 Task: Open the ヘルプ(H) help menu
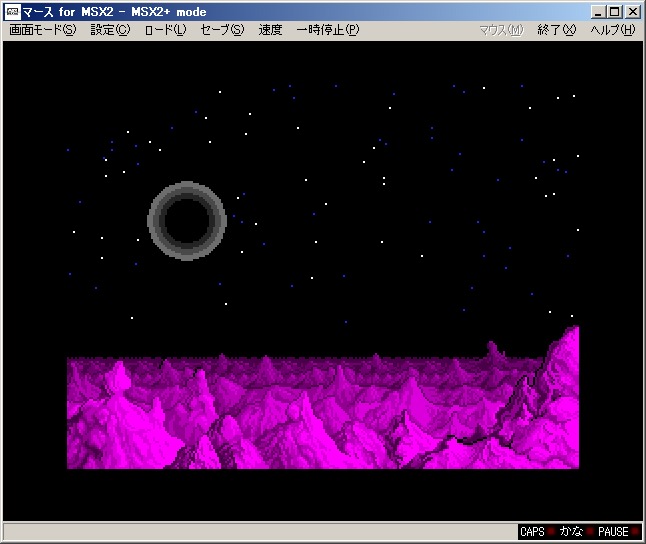click(x=612, y=30)
